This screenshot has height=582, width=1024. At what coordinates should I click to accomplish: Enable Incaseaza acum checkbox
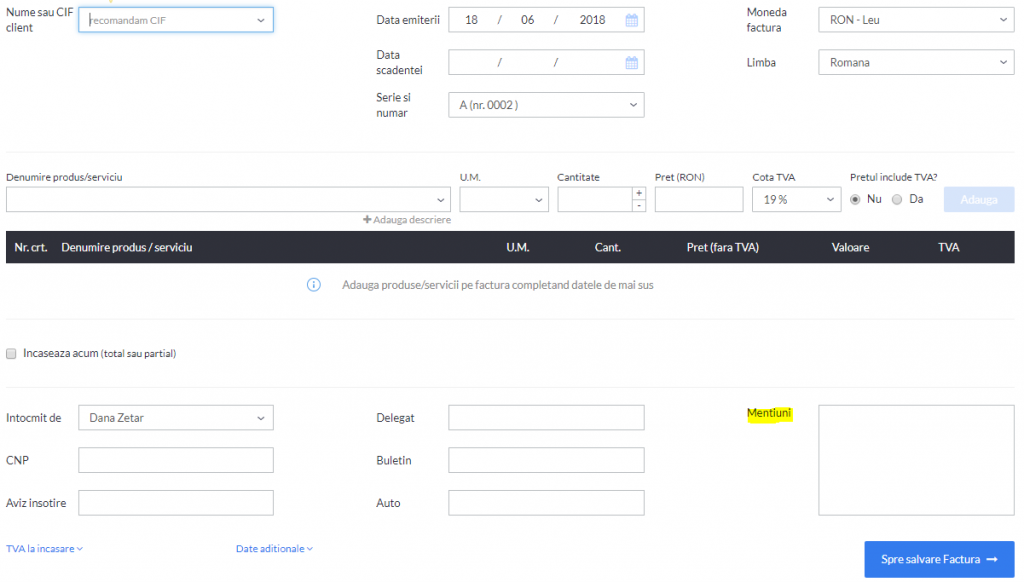coord(11,353)
